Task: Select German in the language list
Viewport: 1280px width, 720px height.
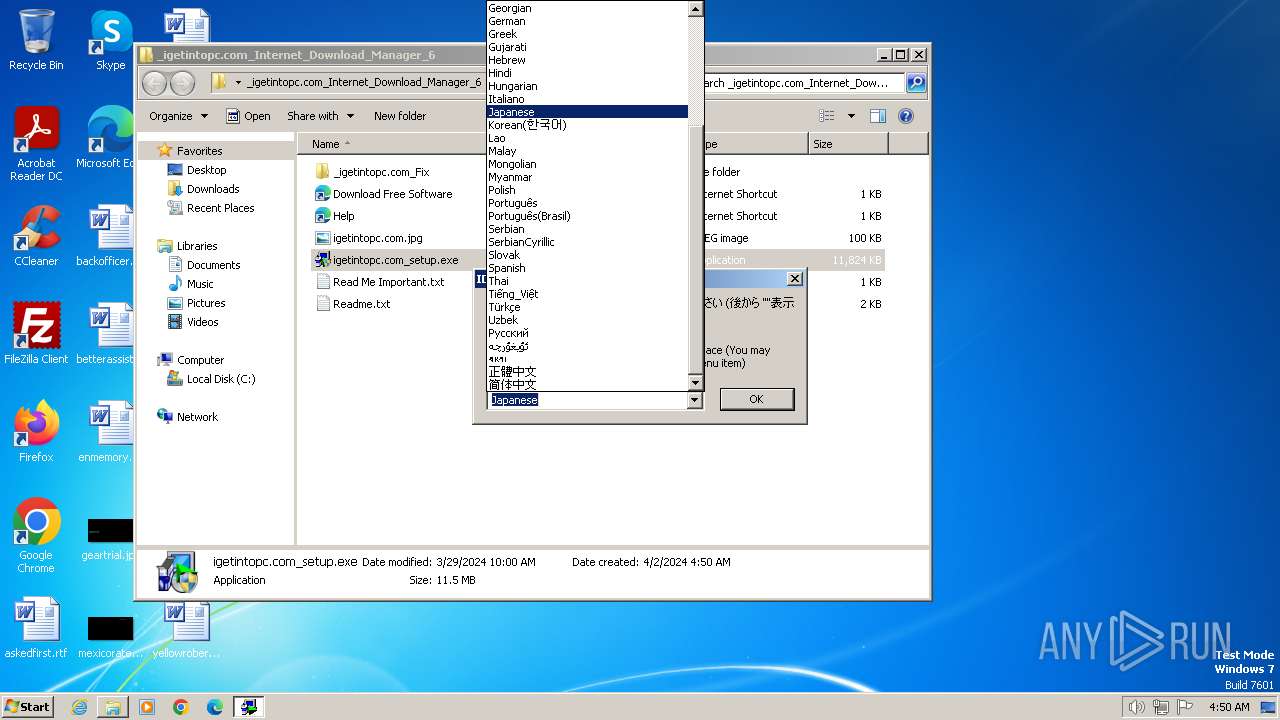Action: (x=588, y=21)
